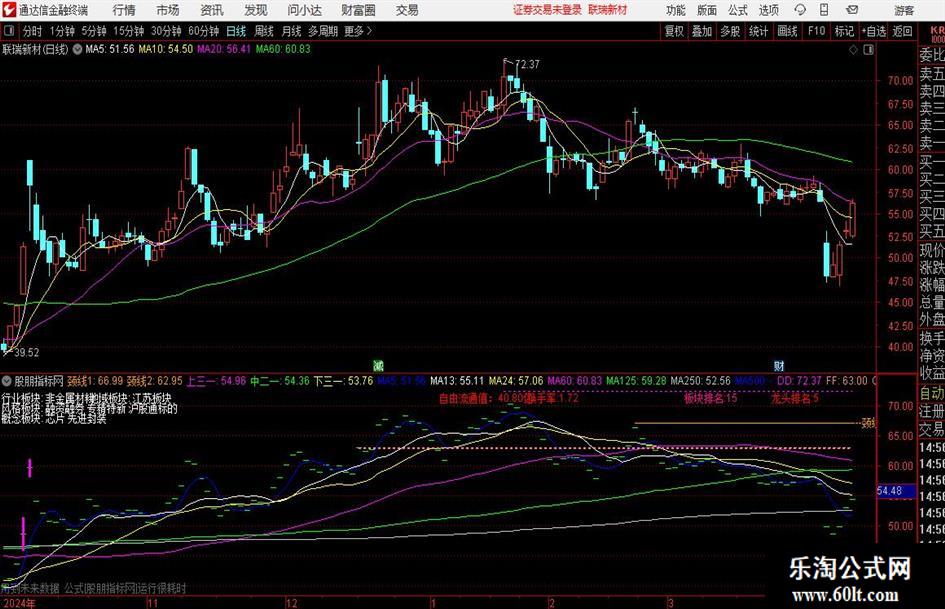Open the 公式 menu

click(738, 10)
